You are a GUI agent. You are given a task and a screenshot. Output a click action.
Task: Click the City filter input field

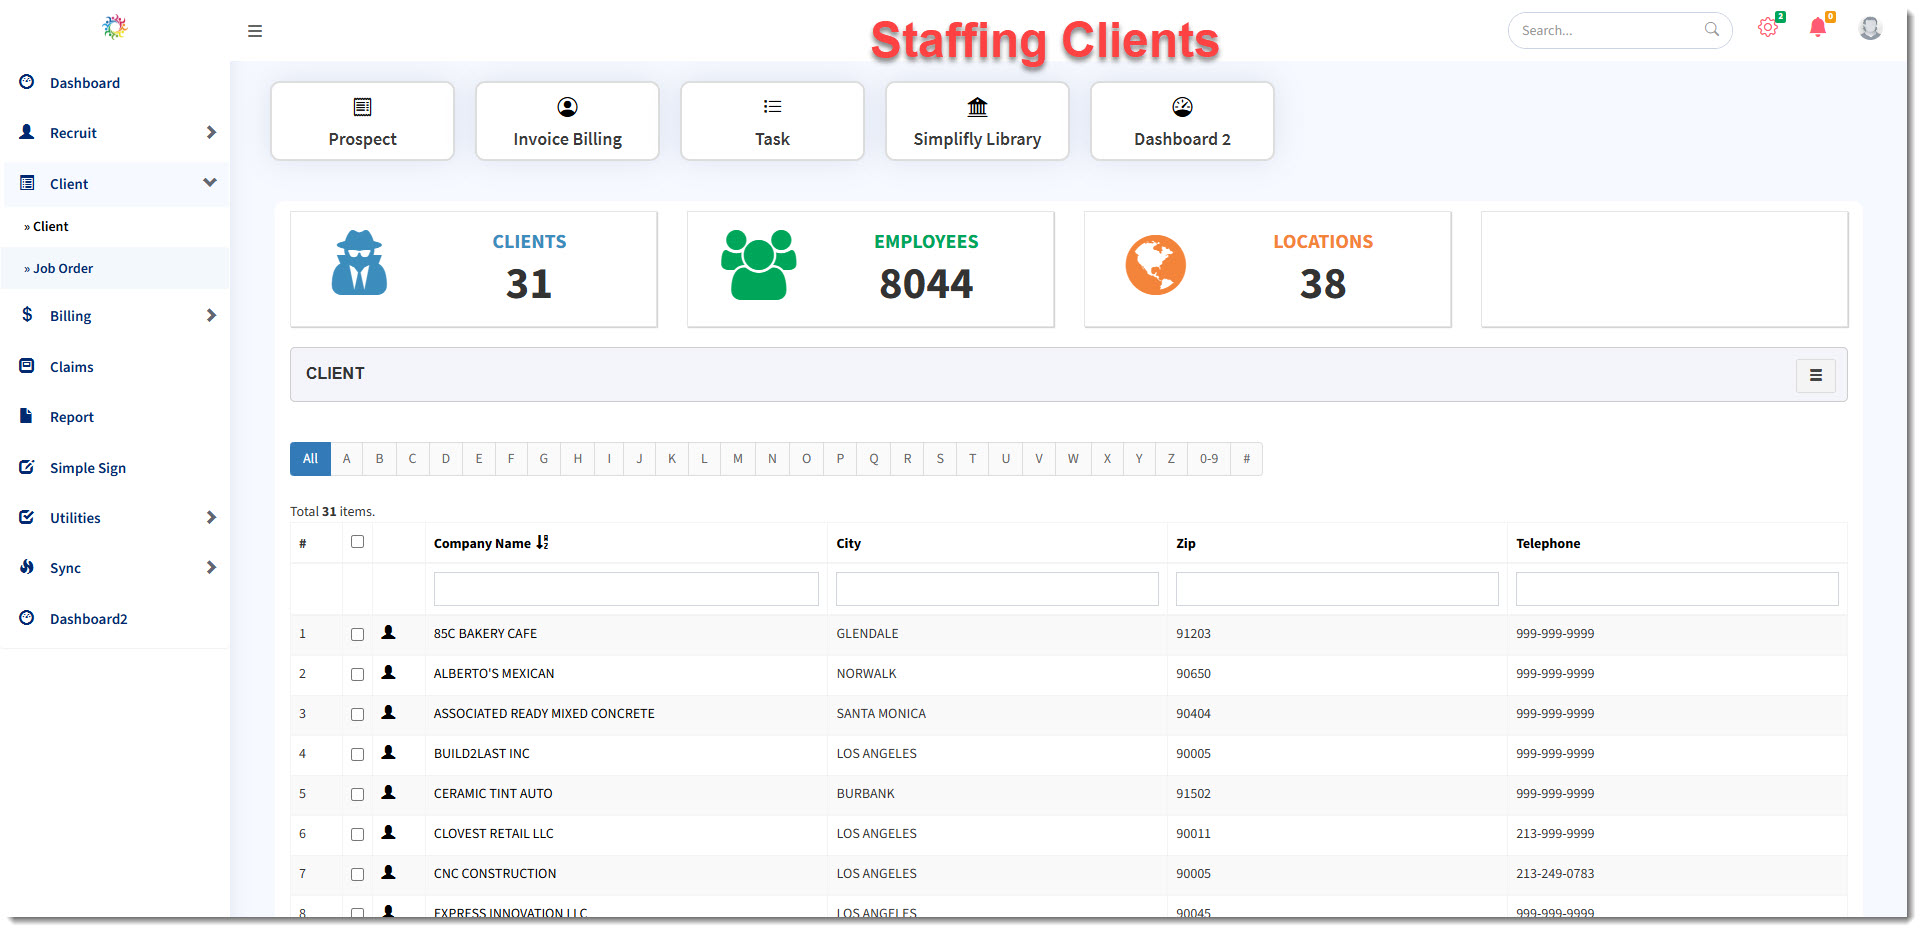point(996,589)
